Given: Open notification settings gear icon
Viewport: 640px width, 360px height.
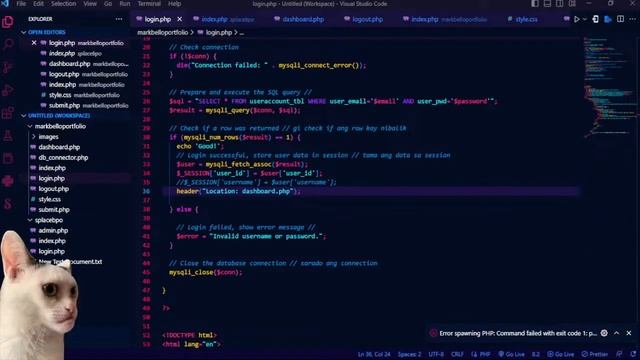Looking at the screenshot, I should click(604, 333).
